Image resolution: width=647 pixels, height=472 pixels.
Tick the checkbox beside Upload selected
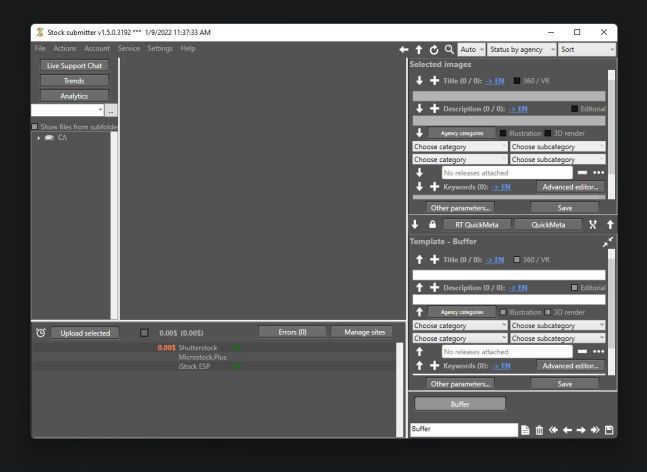tap(144, 333)
